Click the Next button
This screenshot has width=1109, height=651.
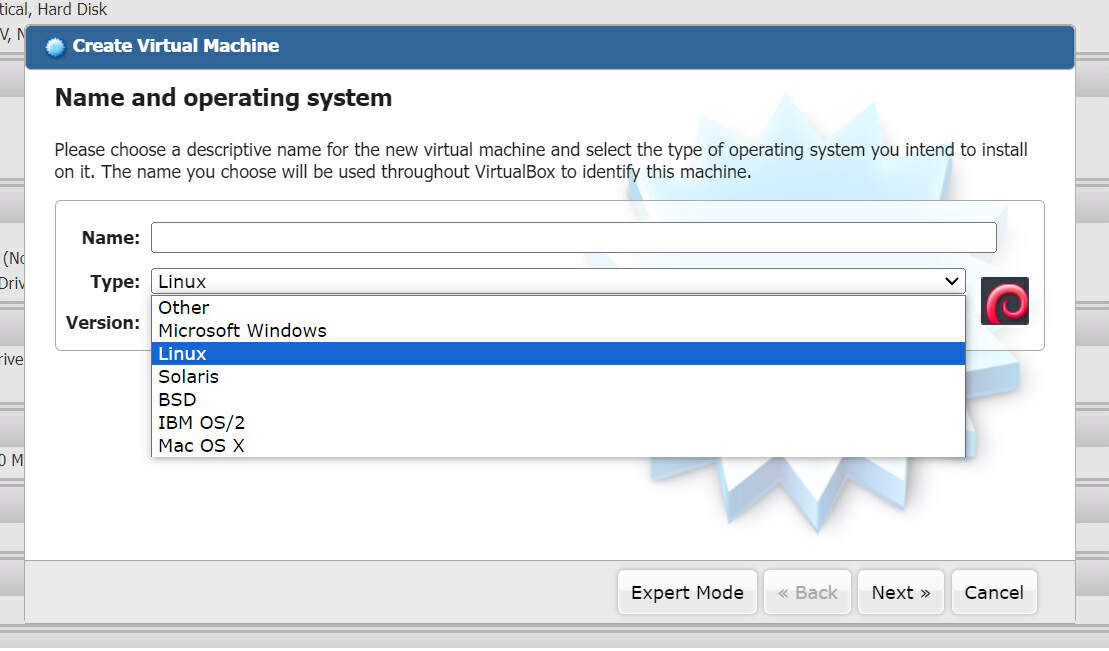(900, 592)
